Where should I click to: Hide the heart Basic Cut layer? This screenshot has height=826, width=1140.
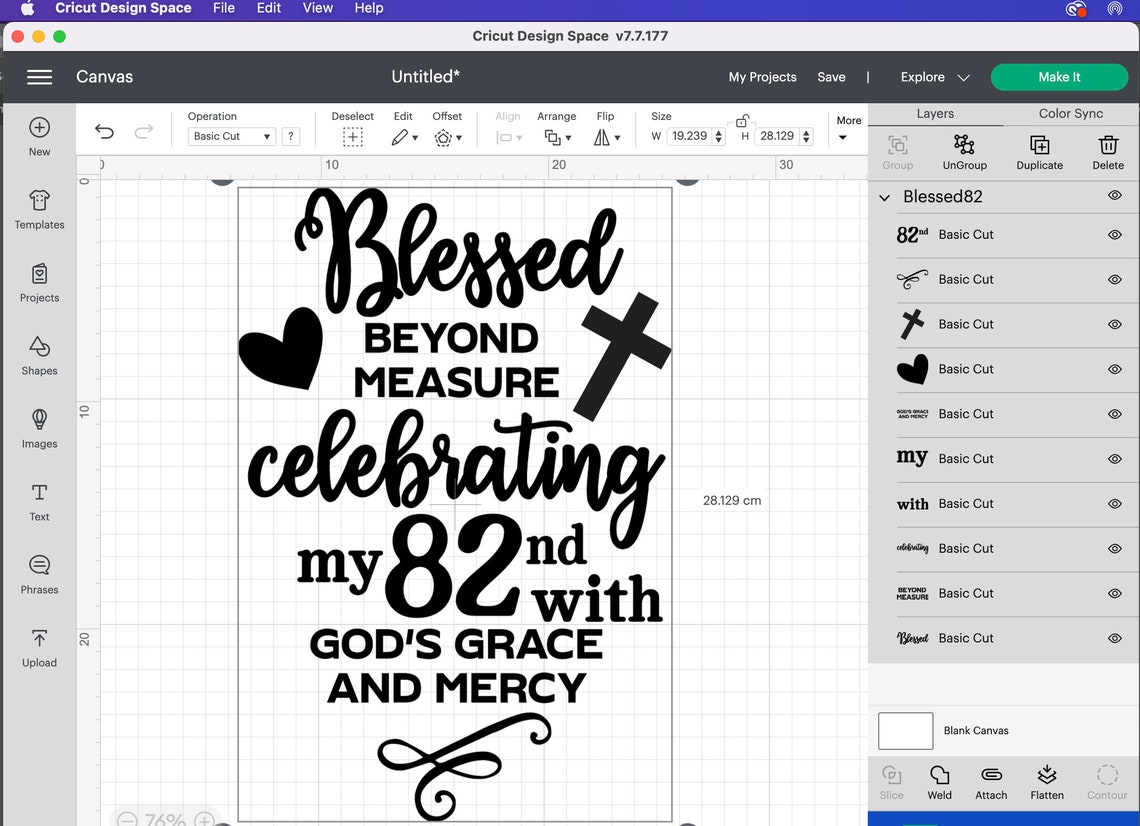point(1114,369)
